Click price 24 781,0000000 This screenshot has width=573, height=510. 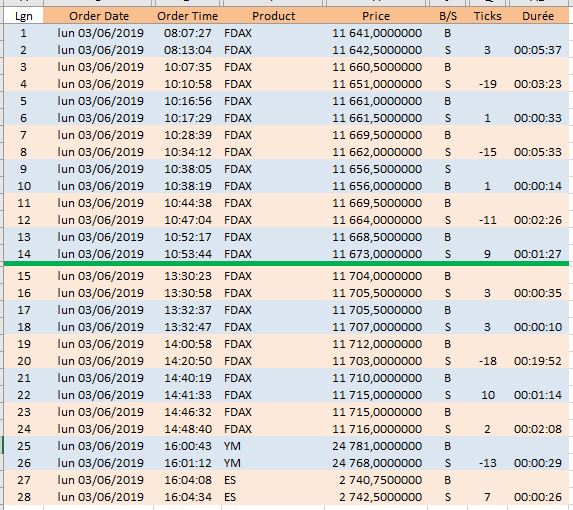point(377,446)
